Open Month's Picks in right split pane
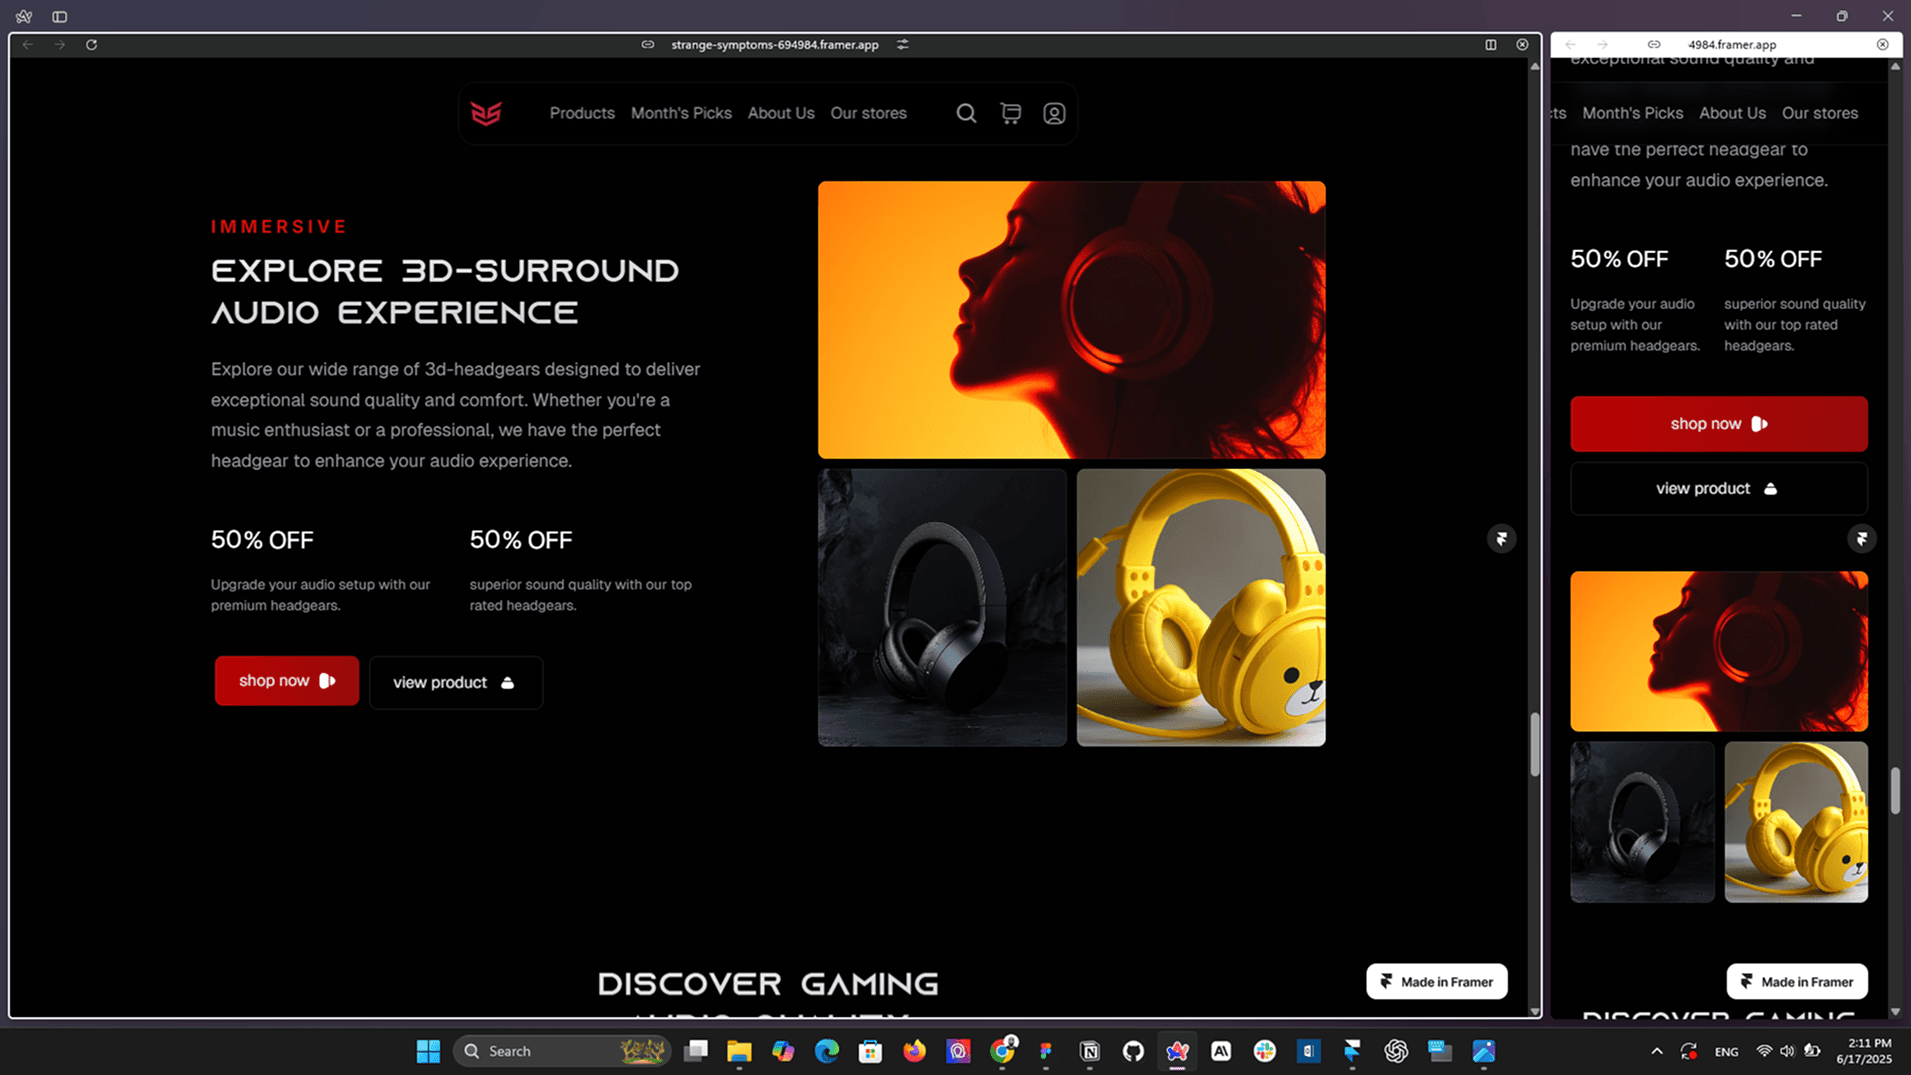1911x1075 pixels. (1632, 113)
